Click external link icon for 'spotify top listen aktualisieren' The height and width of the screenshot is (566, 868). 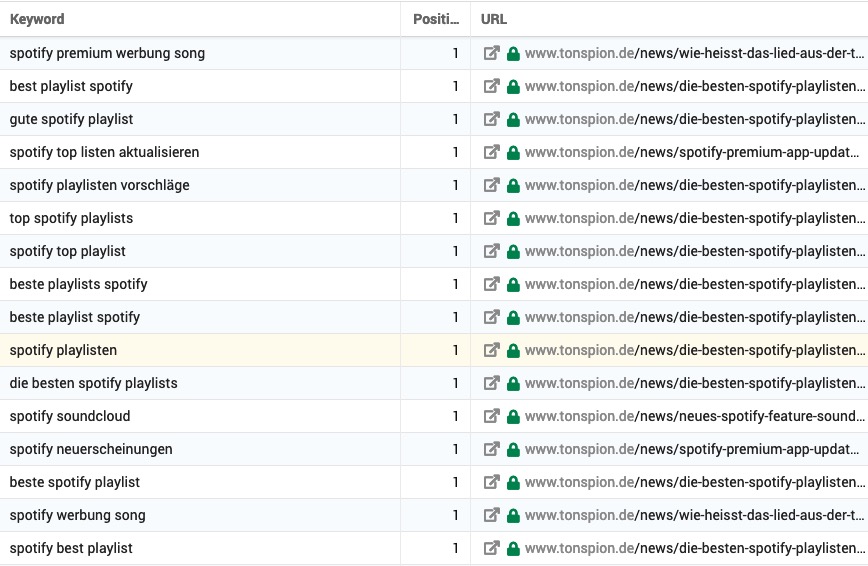point(492,152)
